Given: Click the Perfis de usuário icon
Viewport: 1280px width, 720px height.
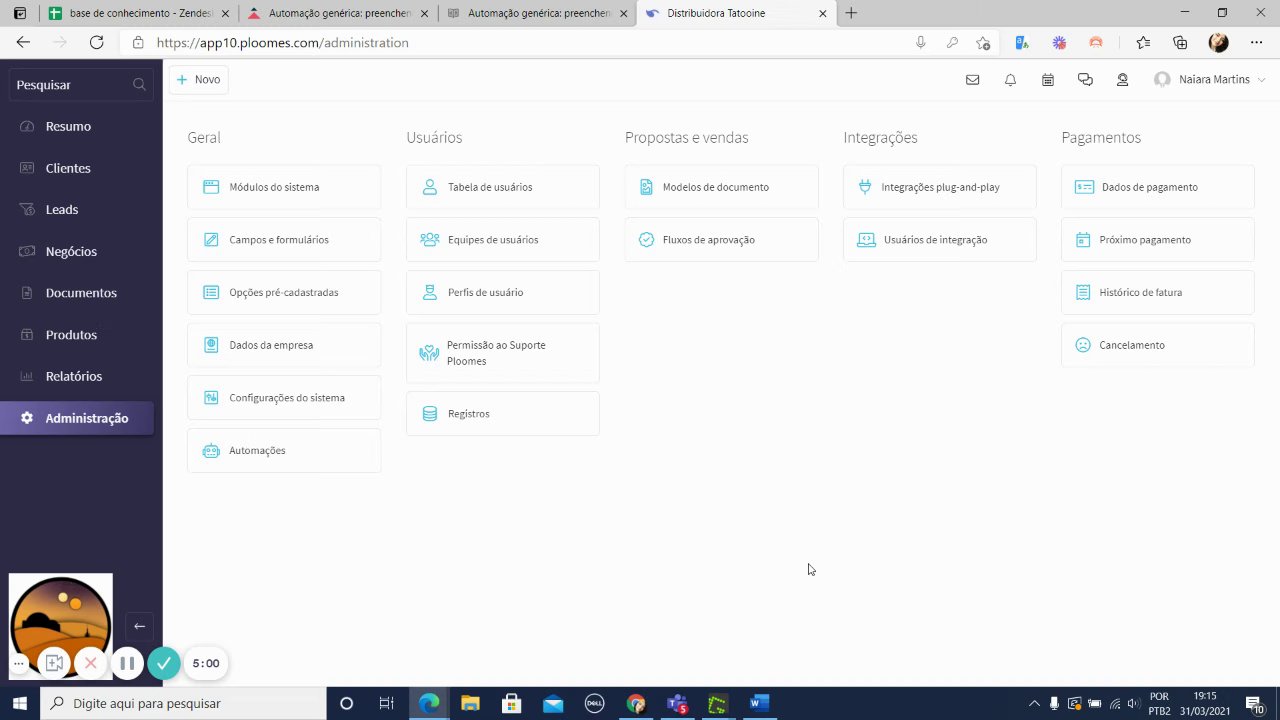Looking at the screenshot, I should pyautogui.click(x=430, y=293).
